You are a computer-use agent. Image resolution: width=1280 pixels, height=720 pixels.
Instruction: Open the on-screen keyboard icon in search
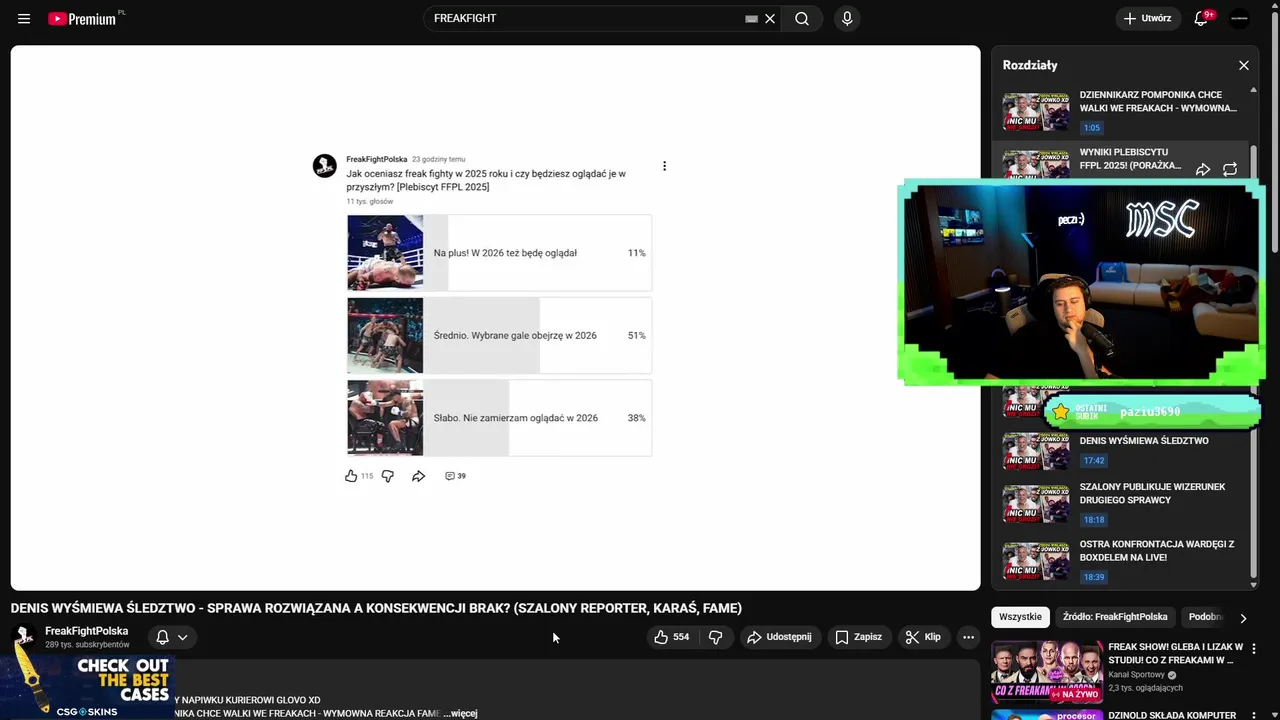tap(752, 18)
